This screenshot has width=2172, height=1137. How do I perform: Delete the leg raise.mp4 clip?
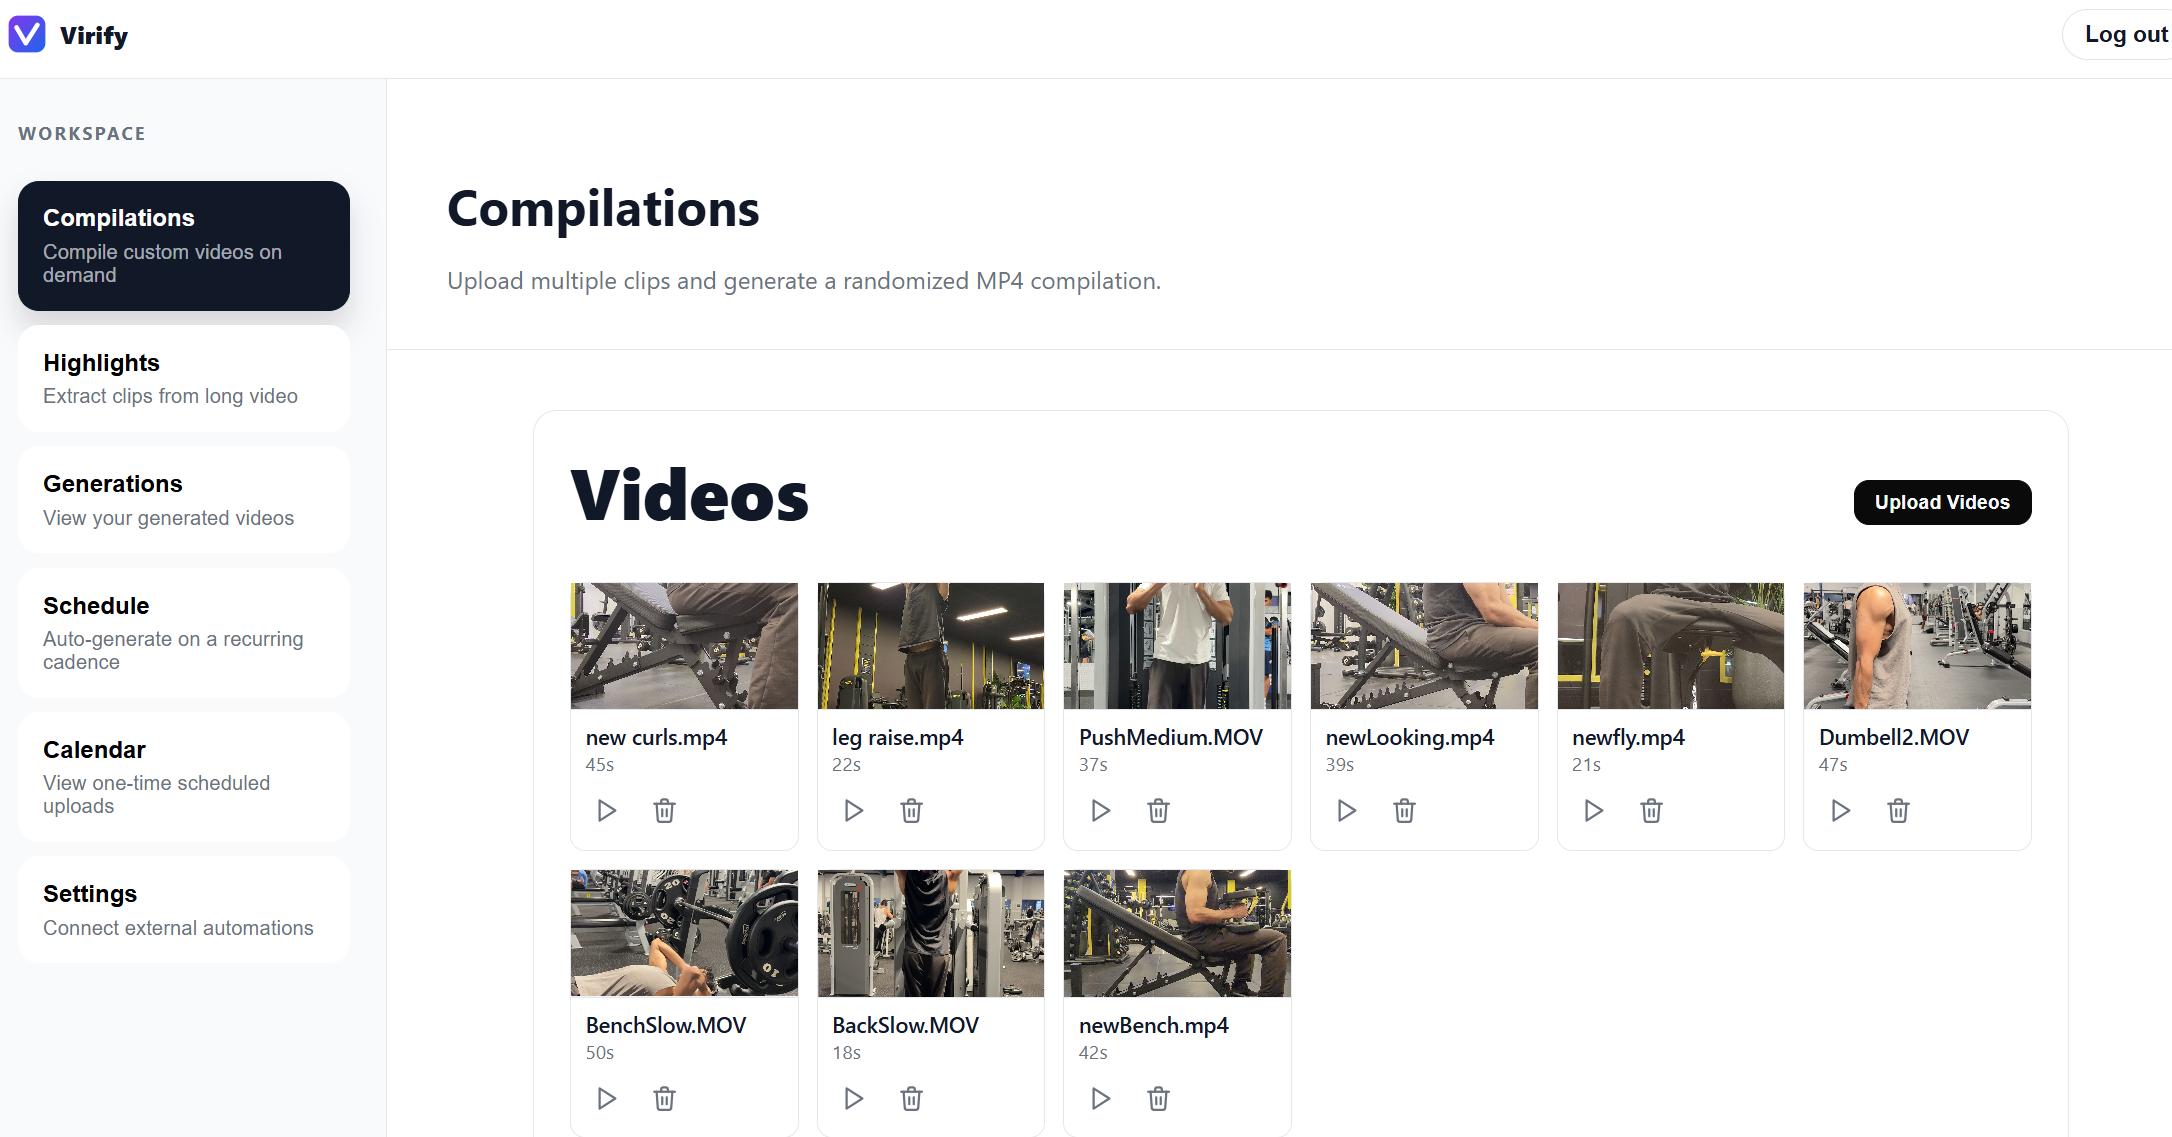(911, 810)
